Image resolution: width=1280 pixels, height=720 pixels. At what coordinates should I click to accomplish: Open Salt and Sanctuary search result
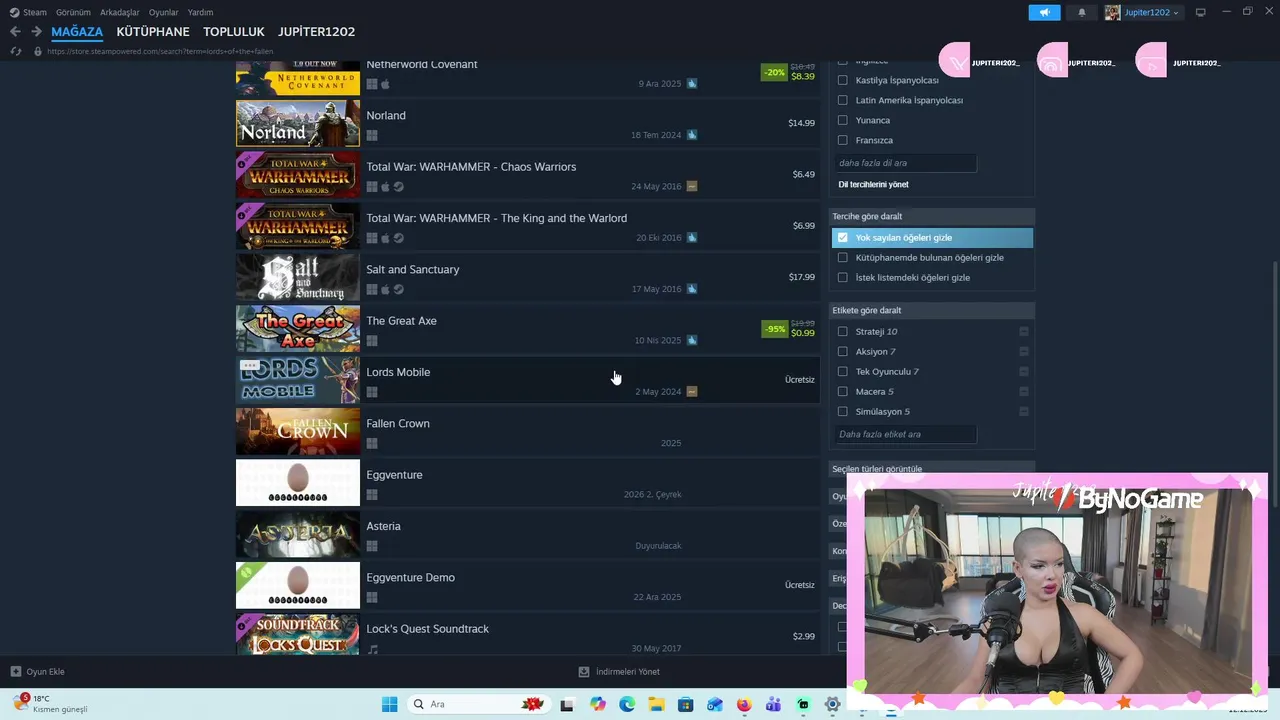point(528,277)
